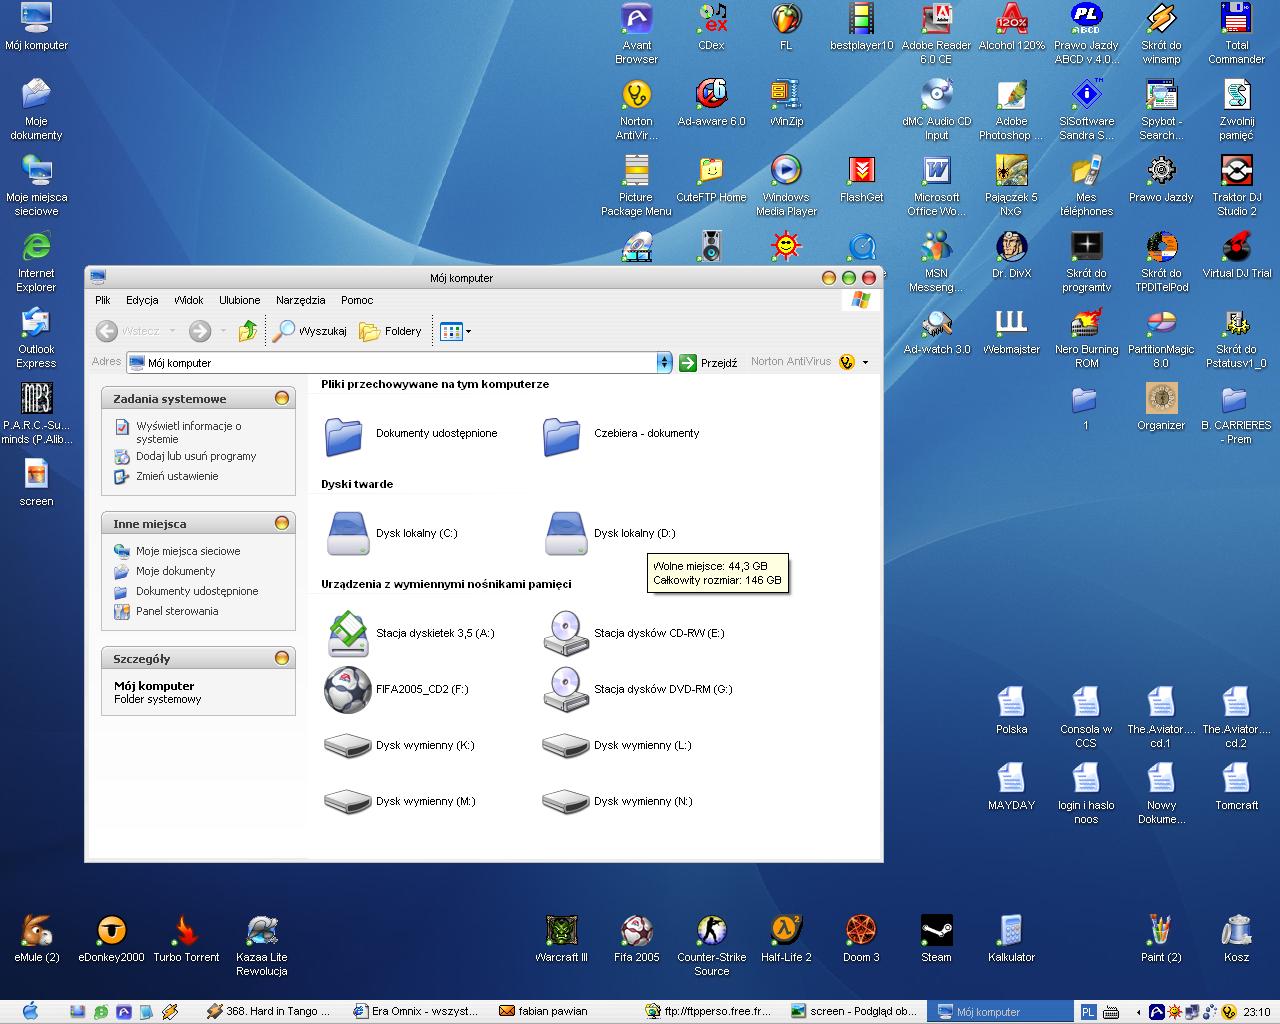Click the Zmień ustawienie link
The image size is (1280, 1024).
click(177, 476)
